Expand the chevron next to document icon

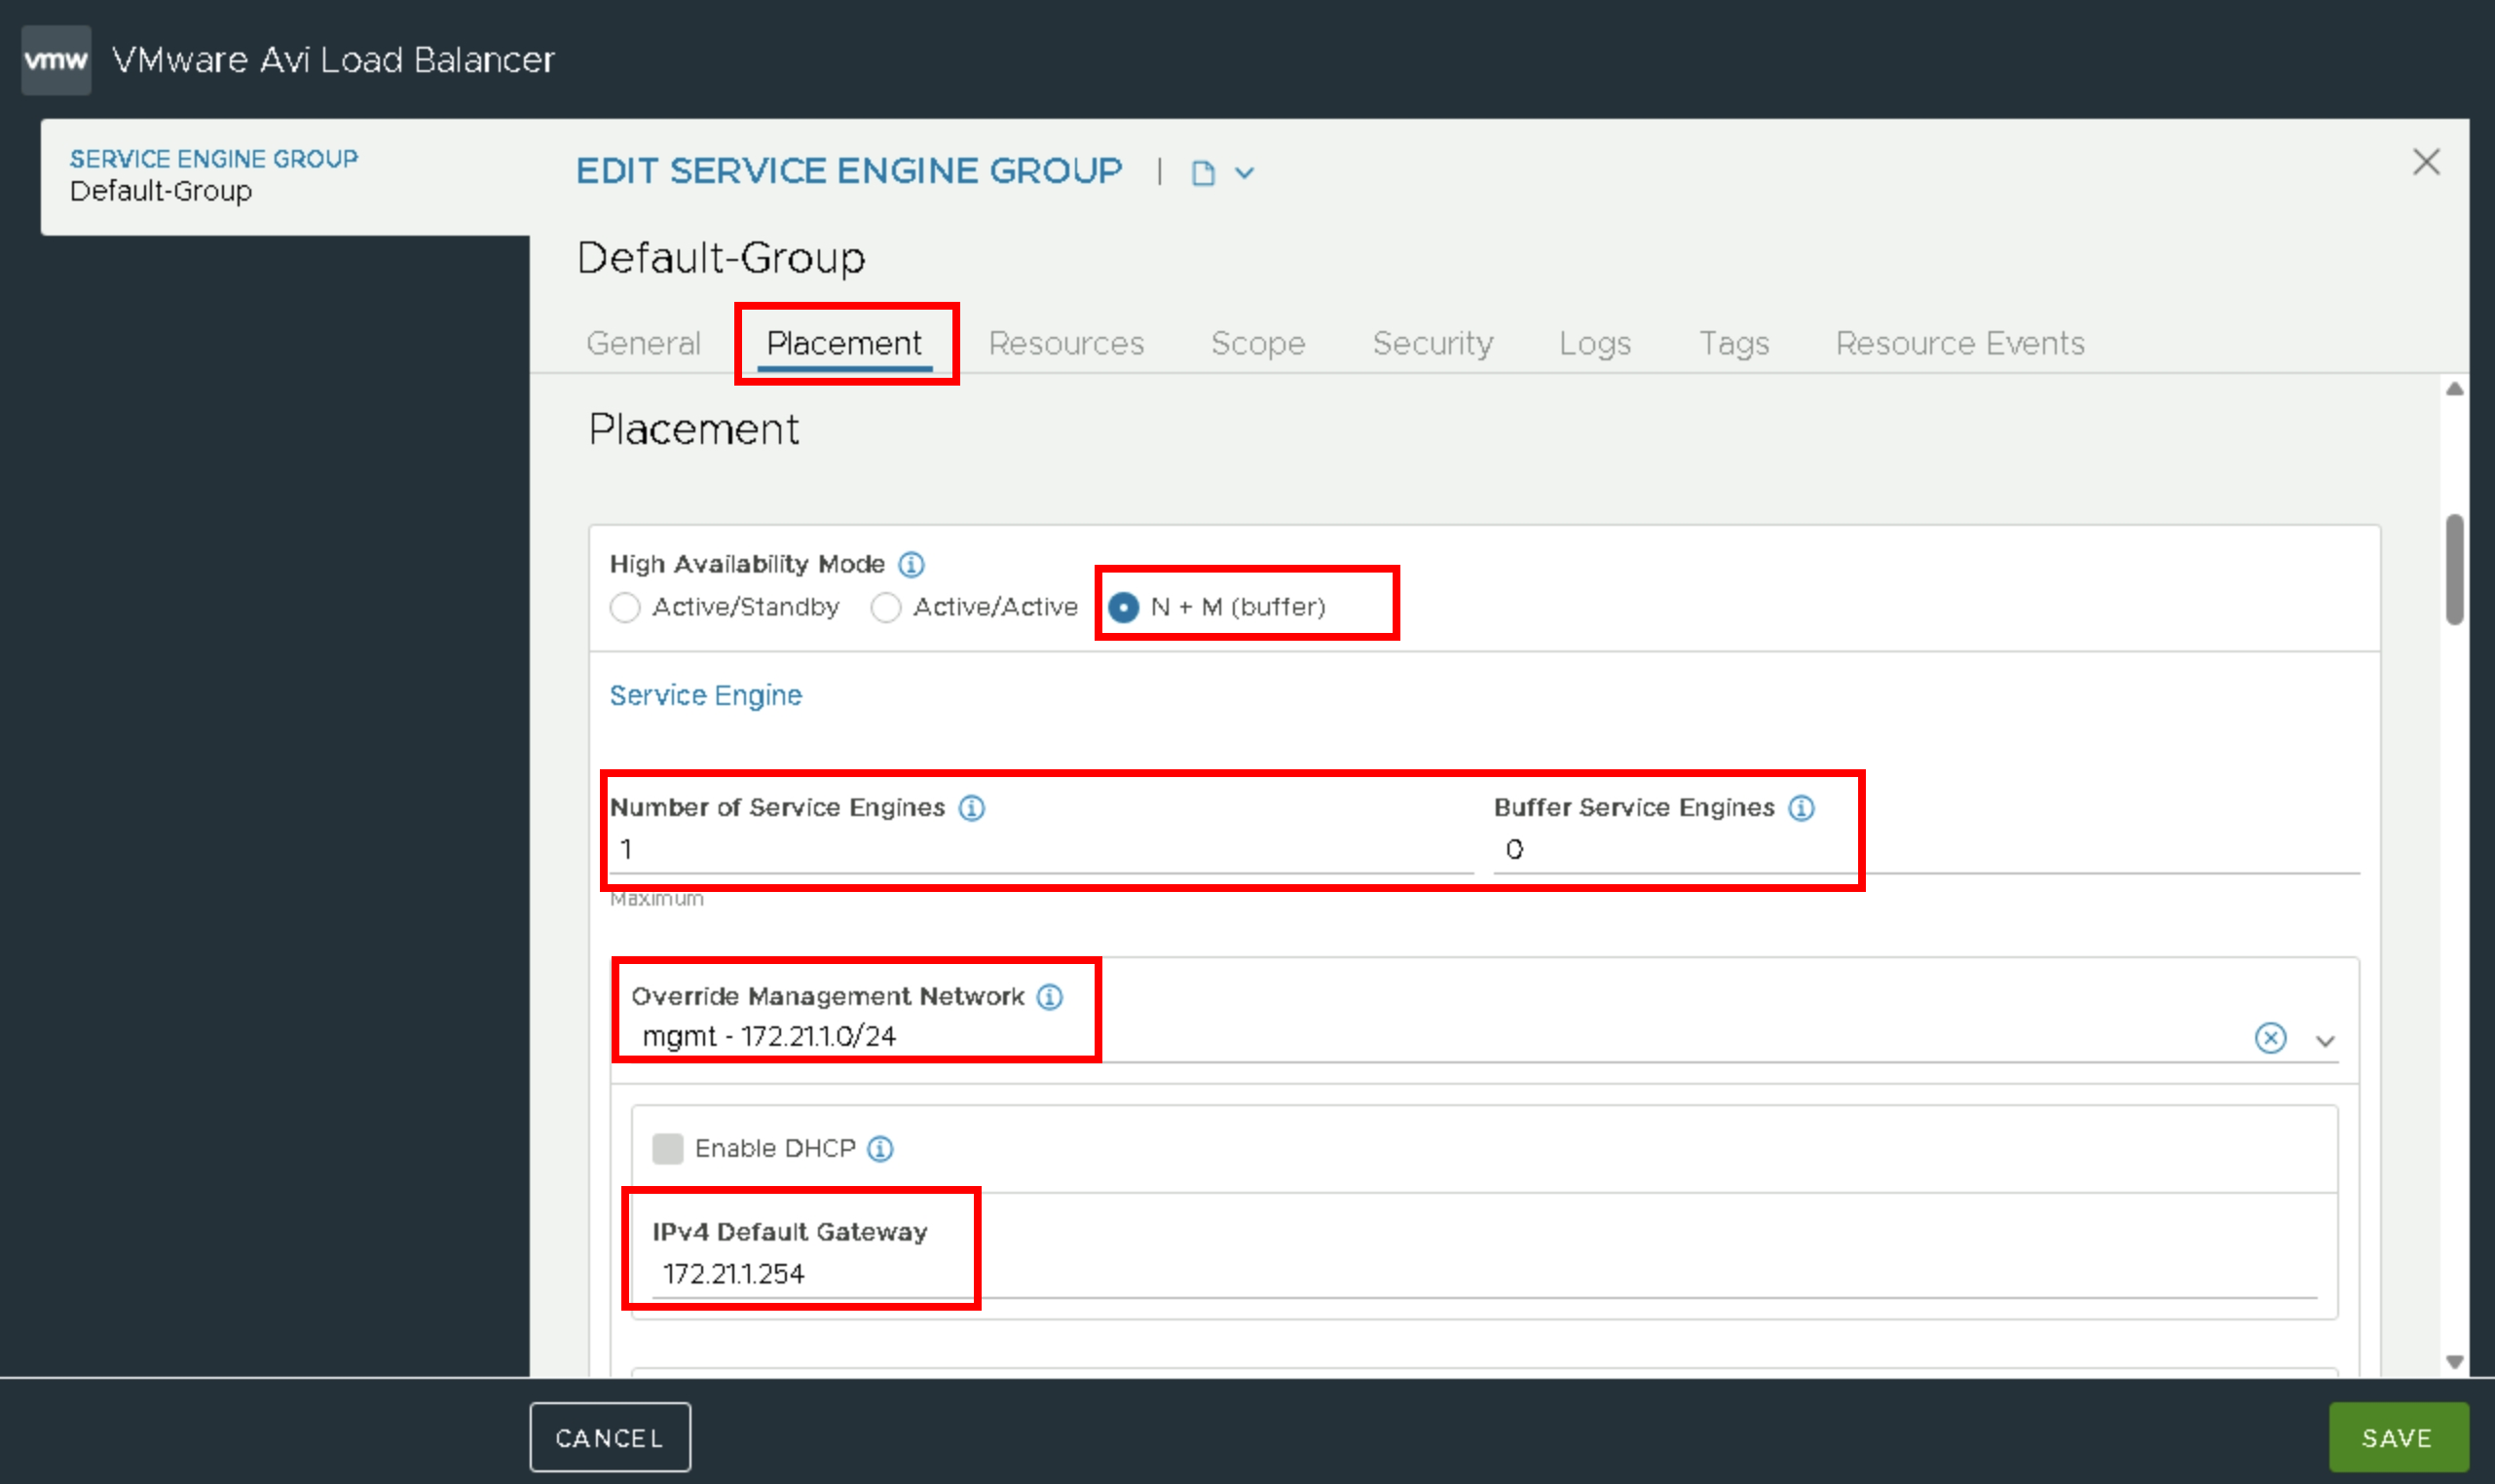click(x=1244, y=173)
